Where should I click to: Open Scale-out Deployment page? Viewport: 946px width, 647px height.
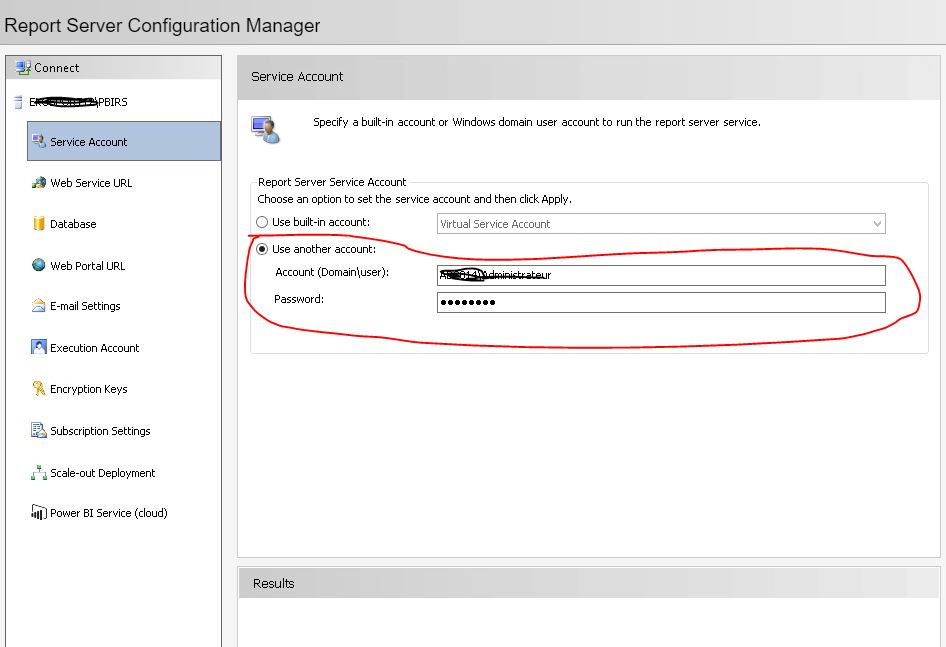[103, 473]
